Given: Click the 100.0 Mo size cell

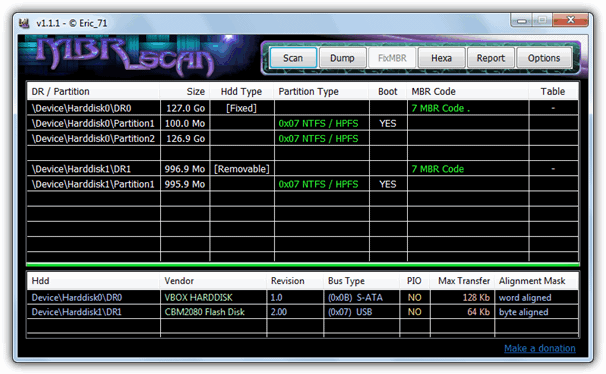Looking at the screenshot, I should [x=185, y=123].
